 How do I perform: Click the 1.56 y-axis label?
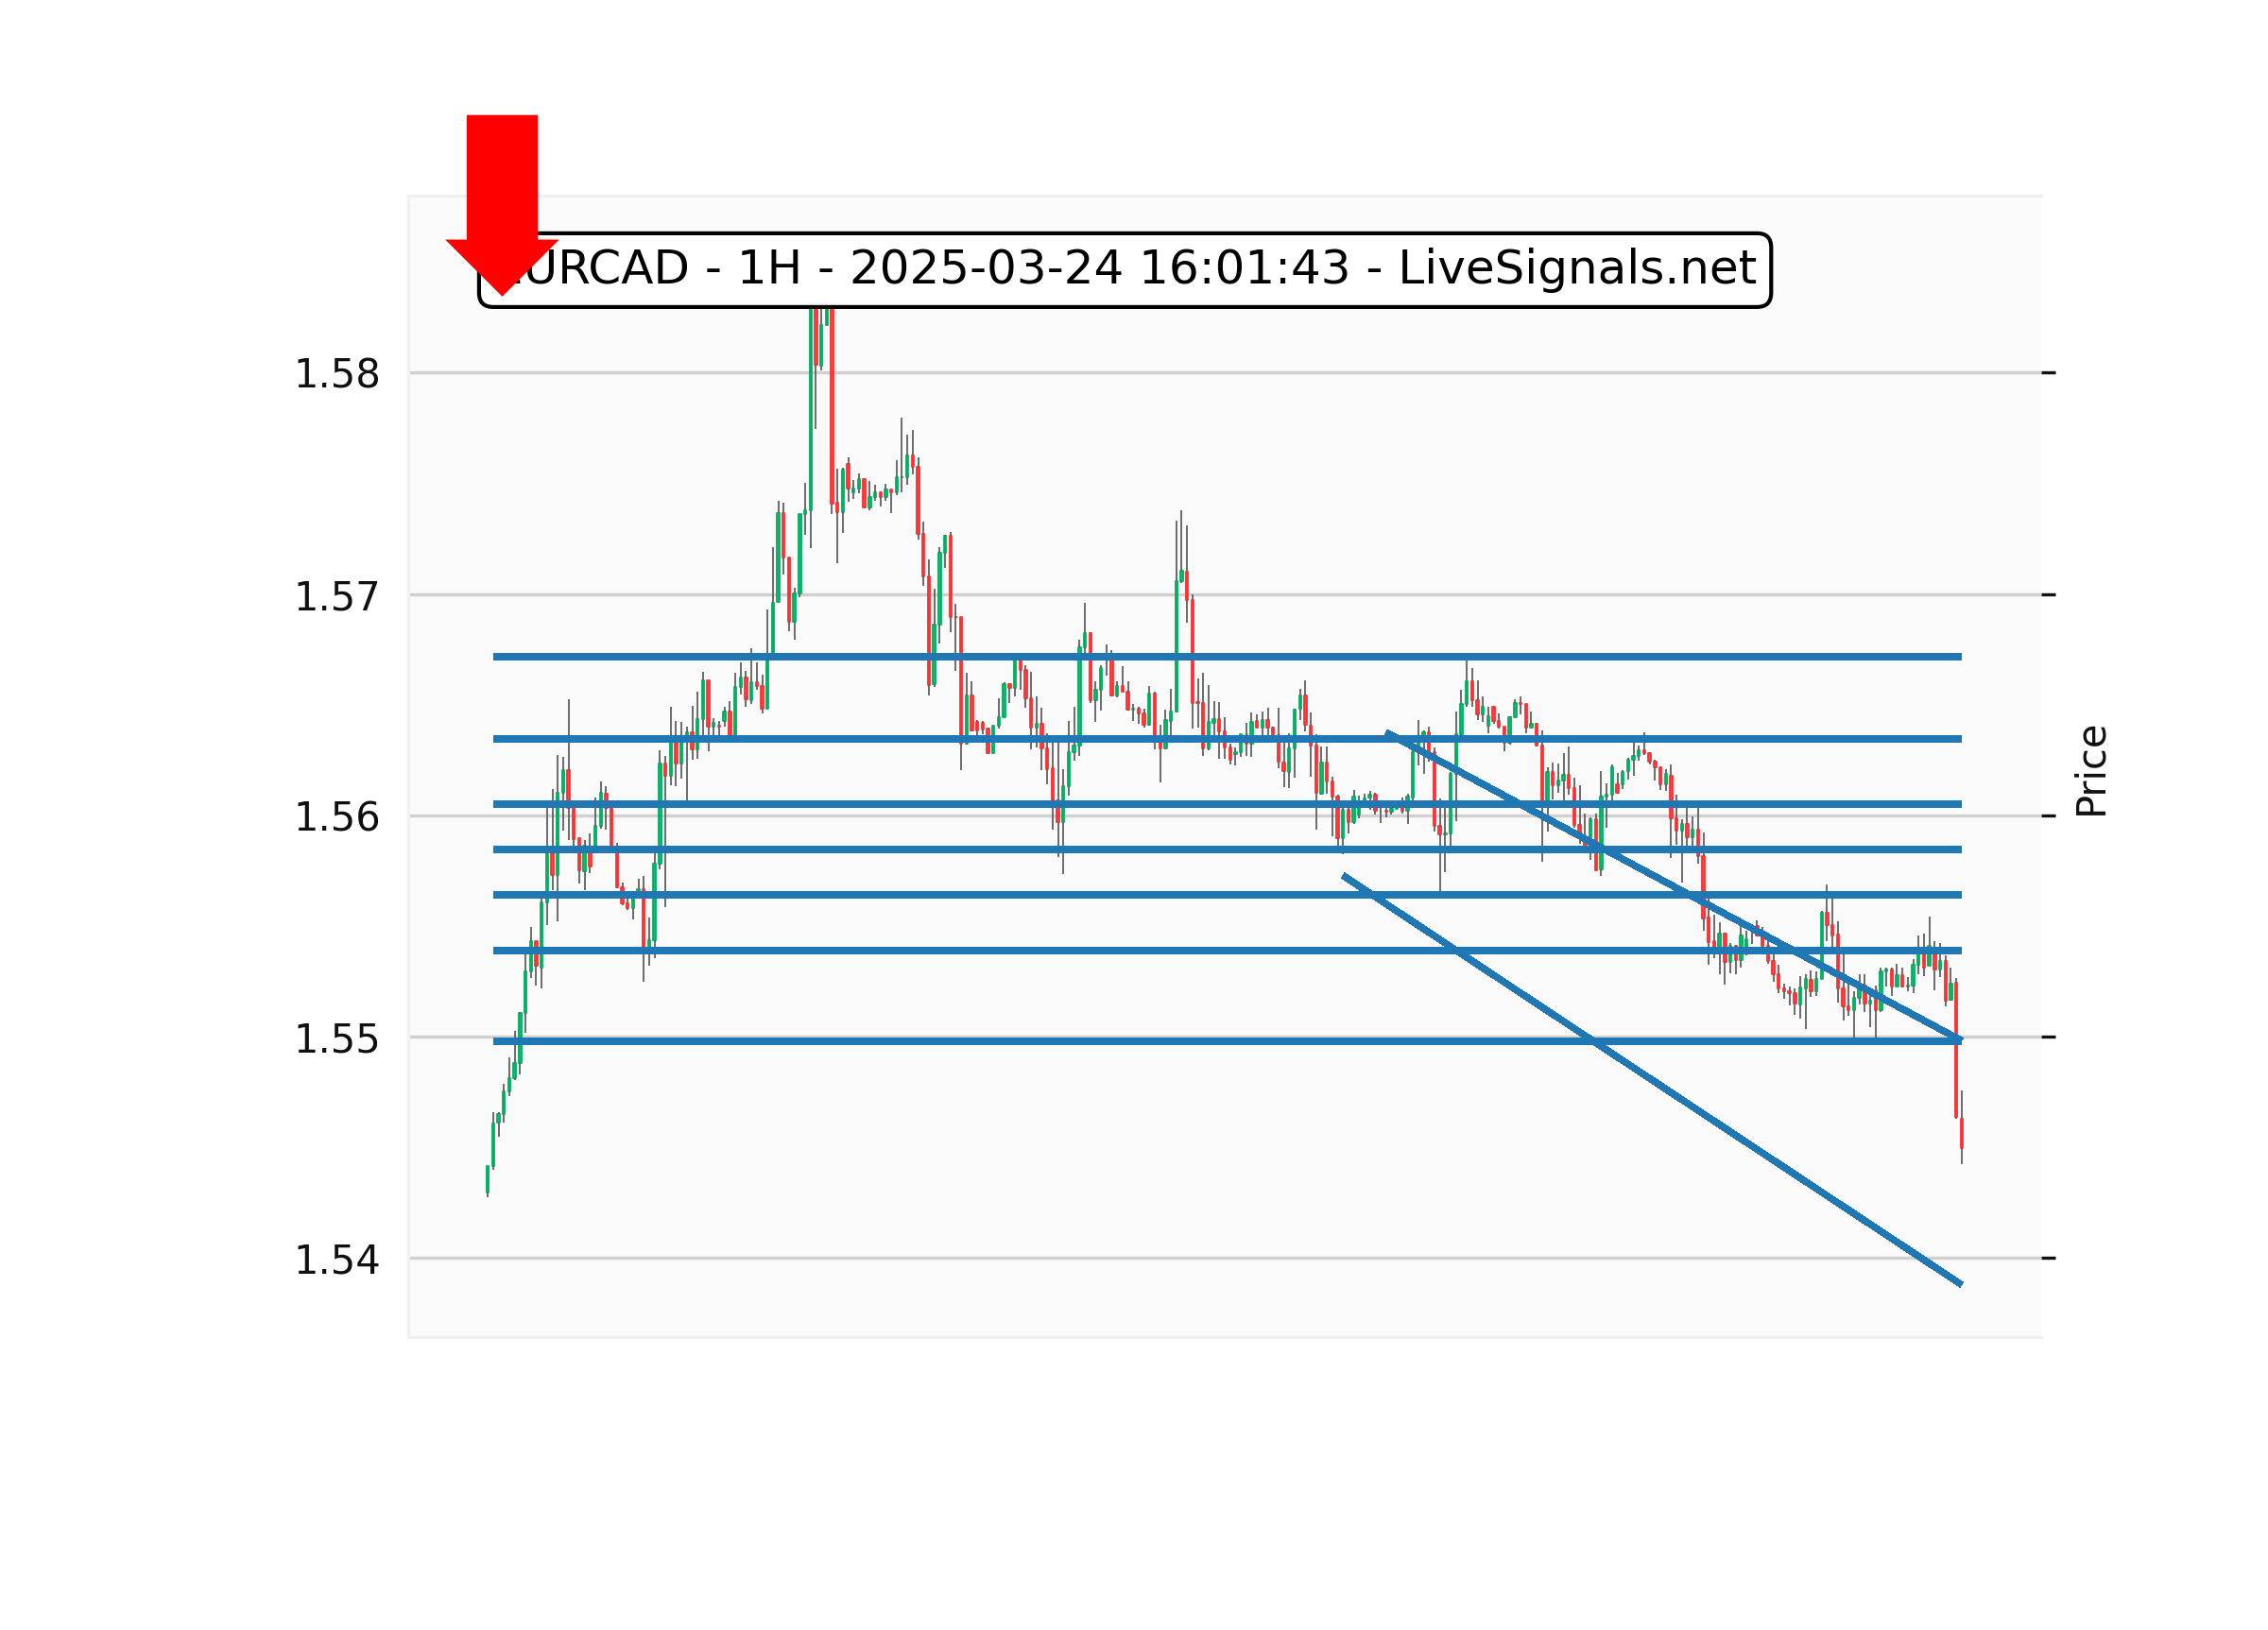tap(336, 818)
